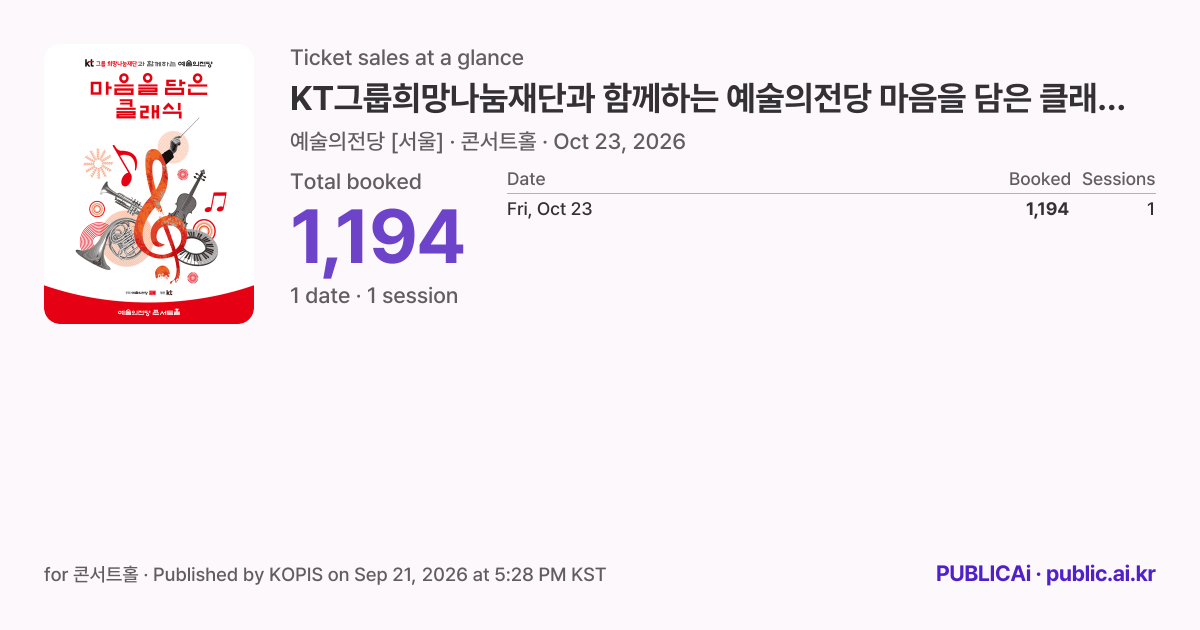The height and width of the screenshot is (630, 1200).
Task: Select the event title heading
Action: [707, 99]
